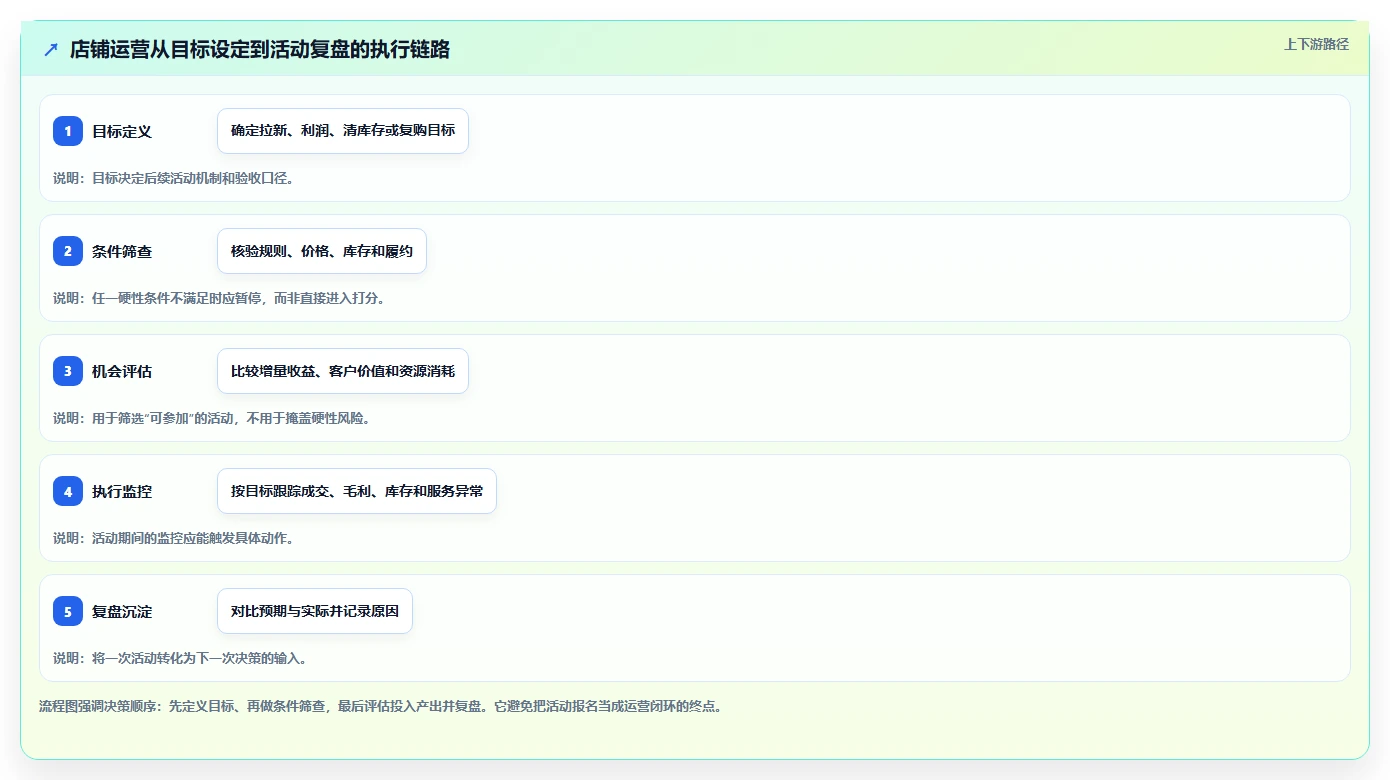Click the 比较增量收益、客户价值和资源消耗 chip

pyautogui.click(x=343, y=371)
